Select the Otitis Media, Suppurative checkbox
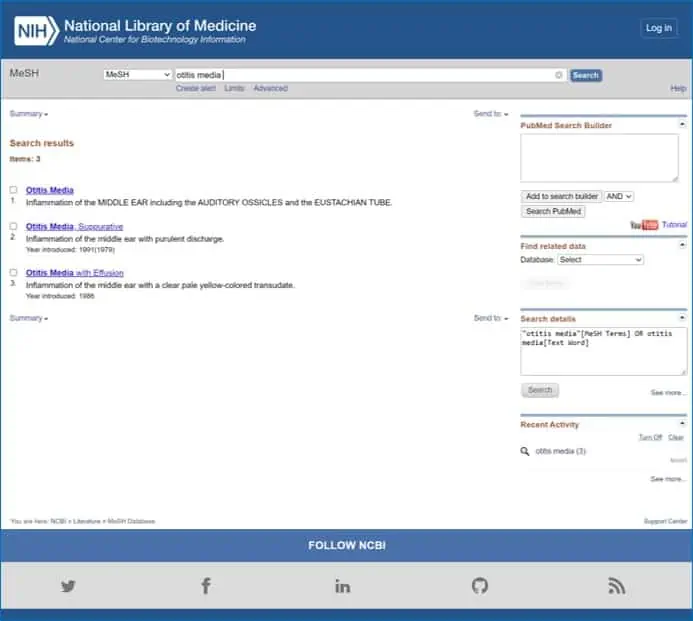 tap(14, 227)
